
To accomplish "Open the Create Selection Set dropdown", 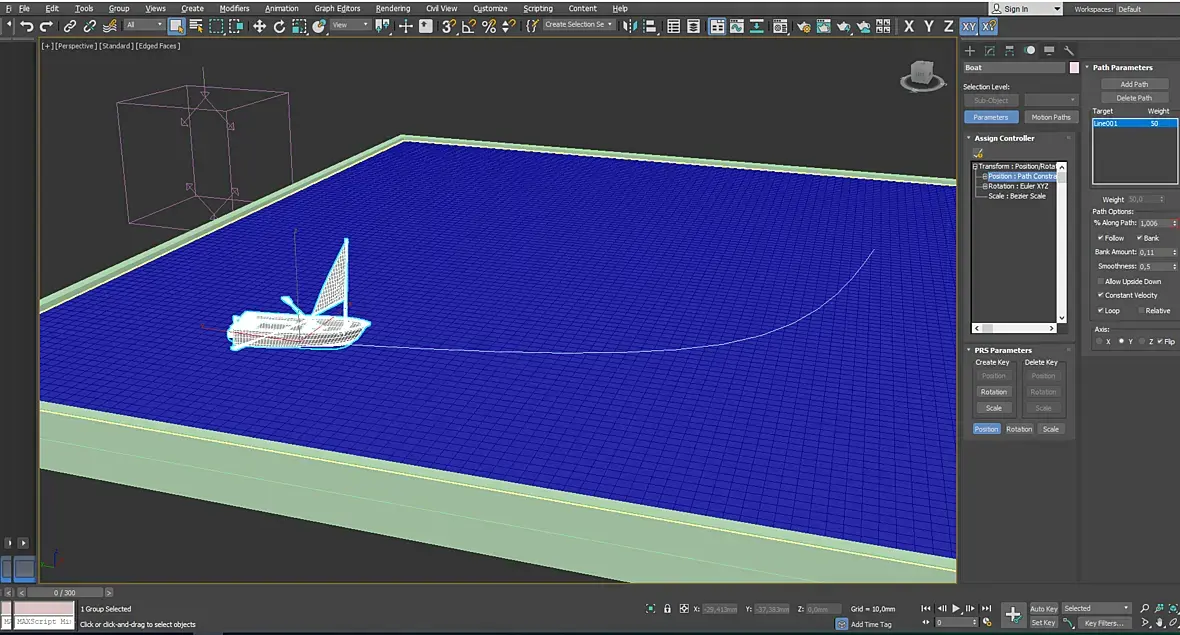I will click(x=578, y=25).
